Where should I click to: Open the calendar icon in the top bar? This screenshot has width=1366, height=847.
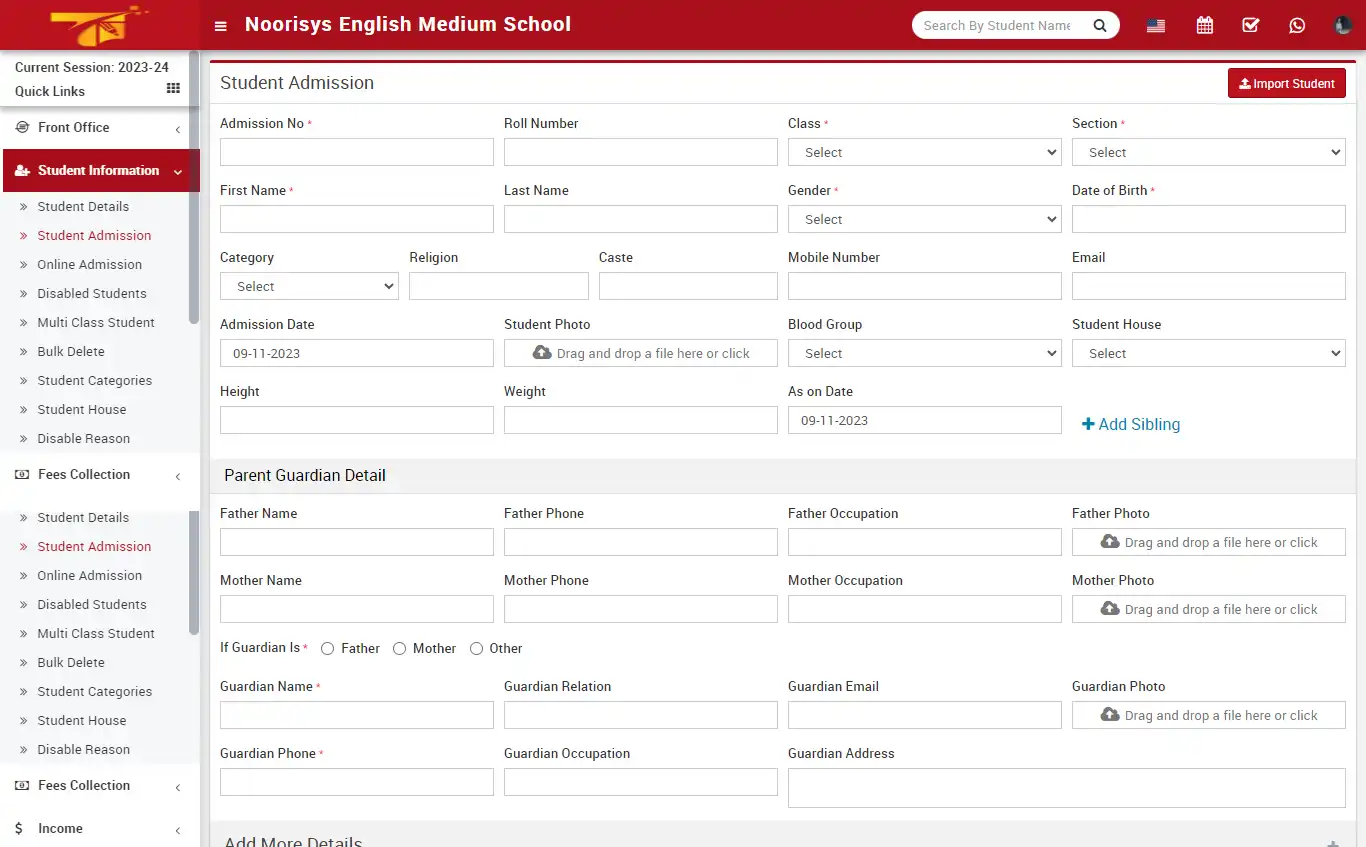click(x=1204, y=25)
